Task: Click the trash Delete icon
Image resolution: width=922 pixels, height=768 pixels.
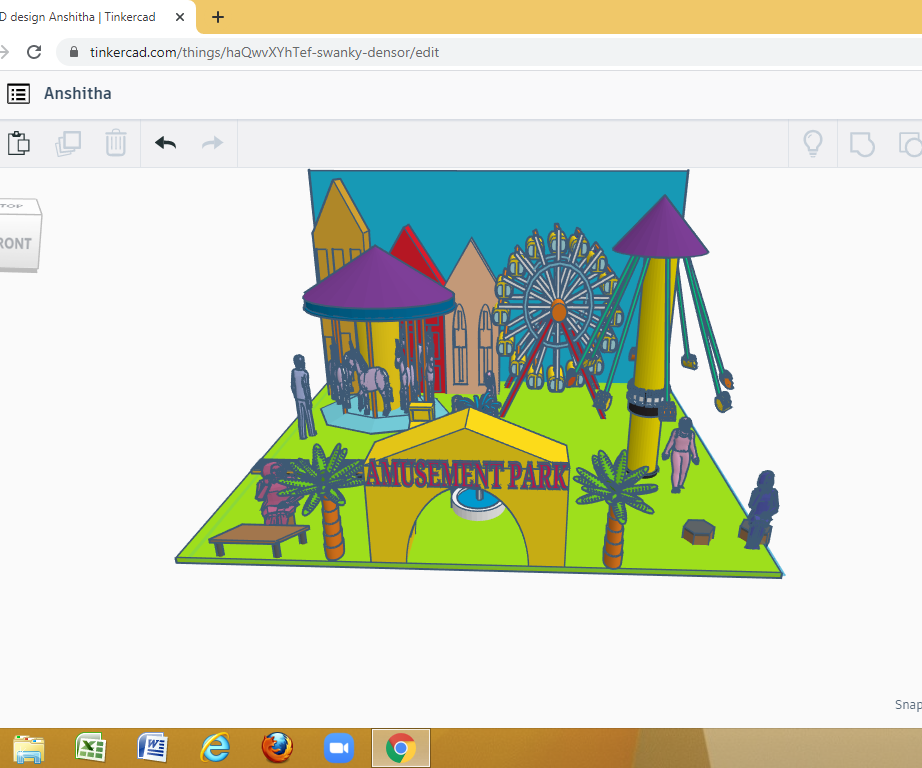Action: coord(116,143)
